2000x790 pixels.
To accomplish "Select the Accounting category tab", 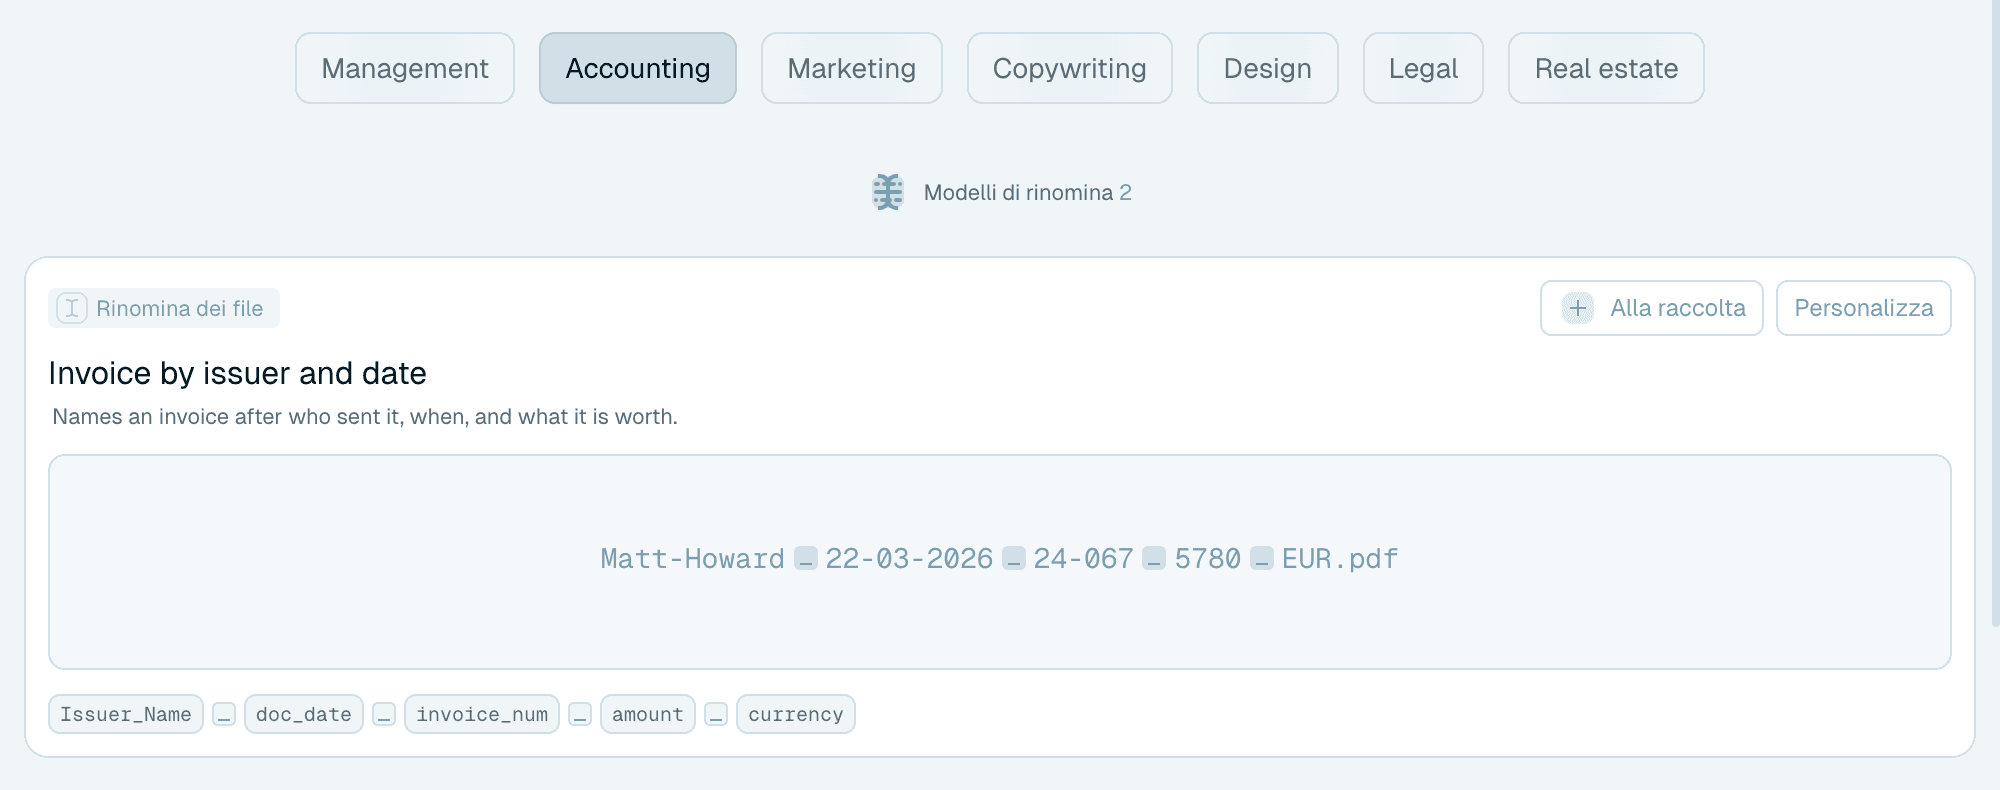I will coord(638,68).
